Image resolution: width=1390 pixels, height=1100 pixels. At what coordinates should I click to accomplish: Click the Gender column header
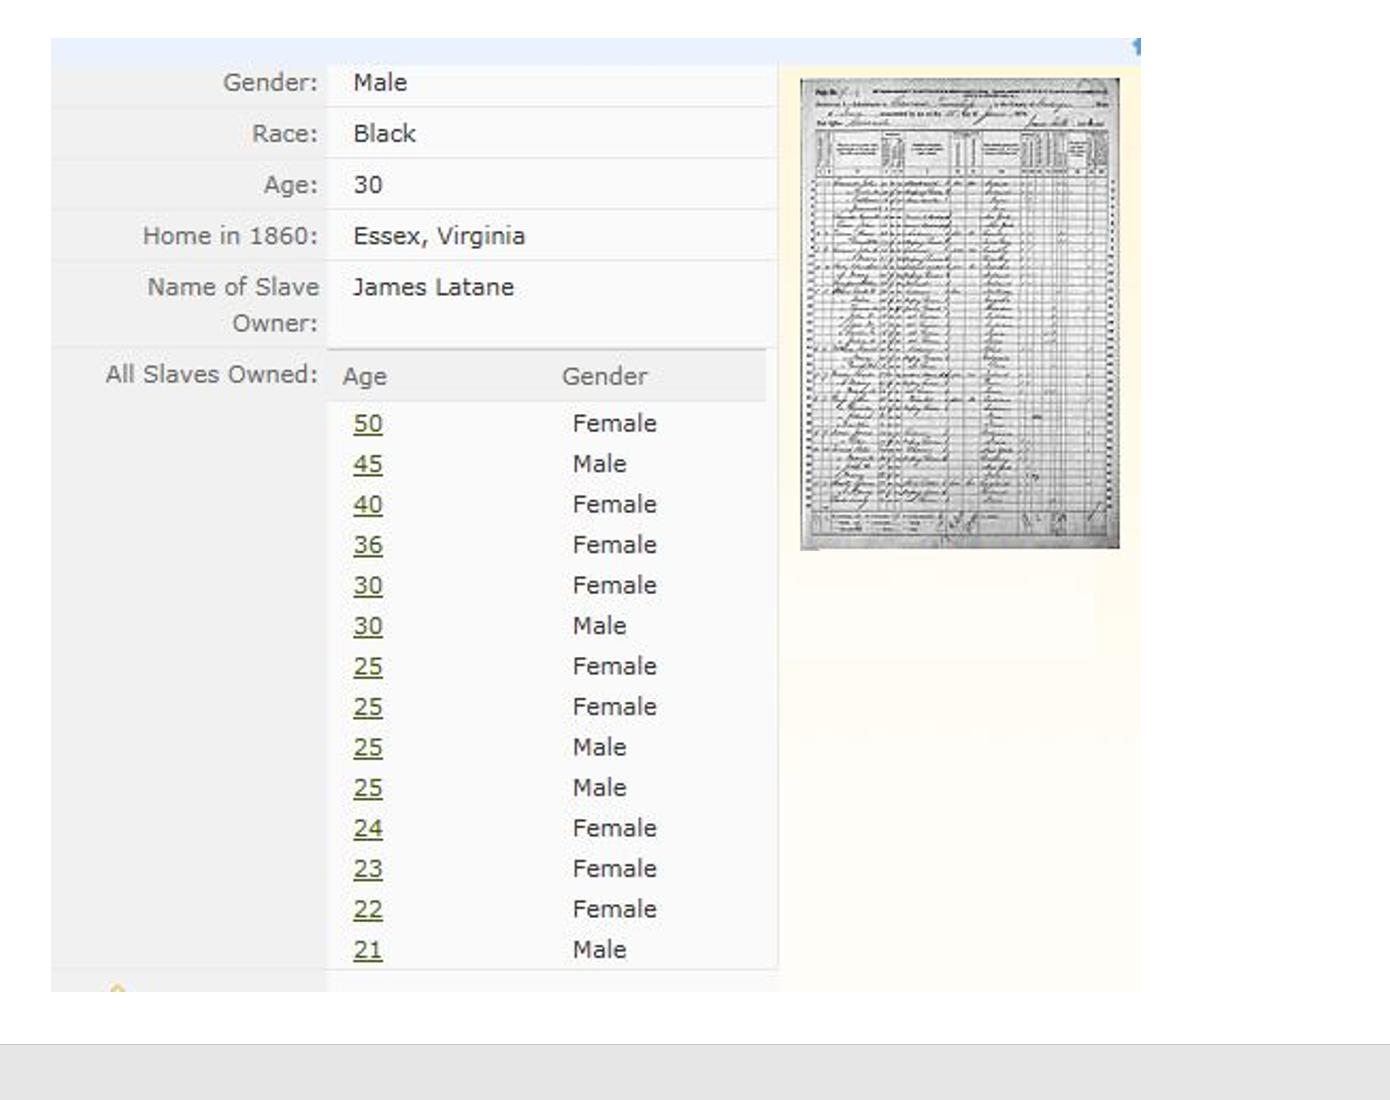point(604,377)
